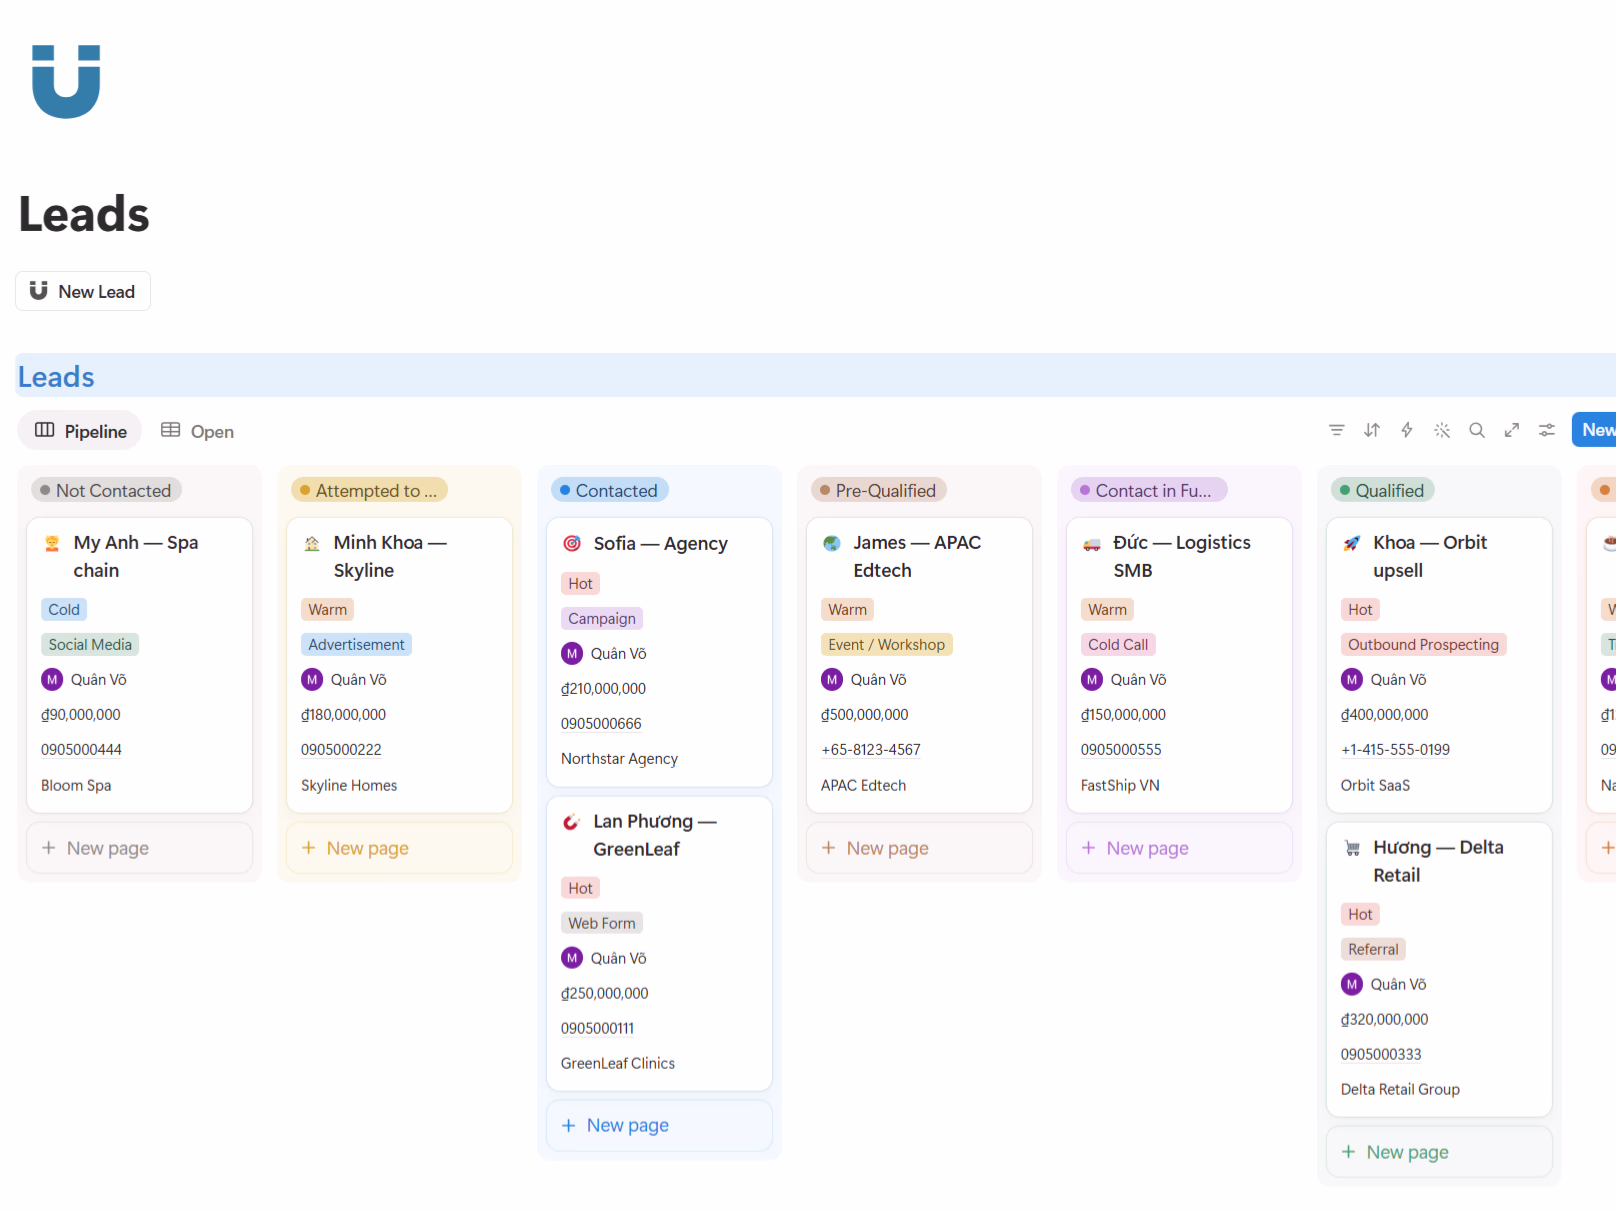Click the Contact in Fu... column header

(1149, 491)
